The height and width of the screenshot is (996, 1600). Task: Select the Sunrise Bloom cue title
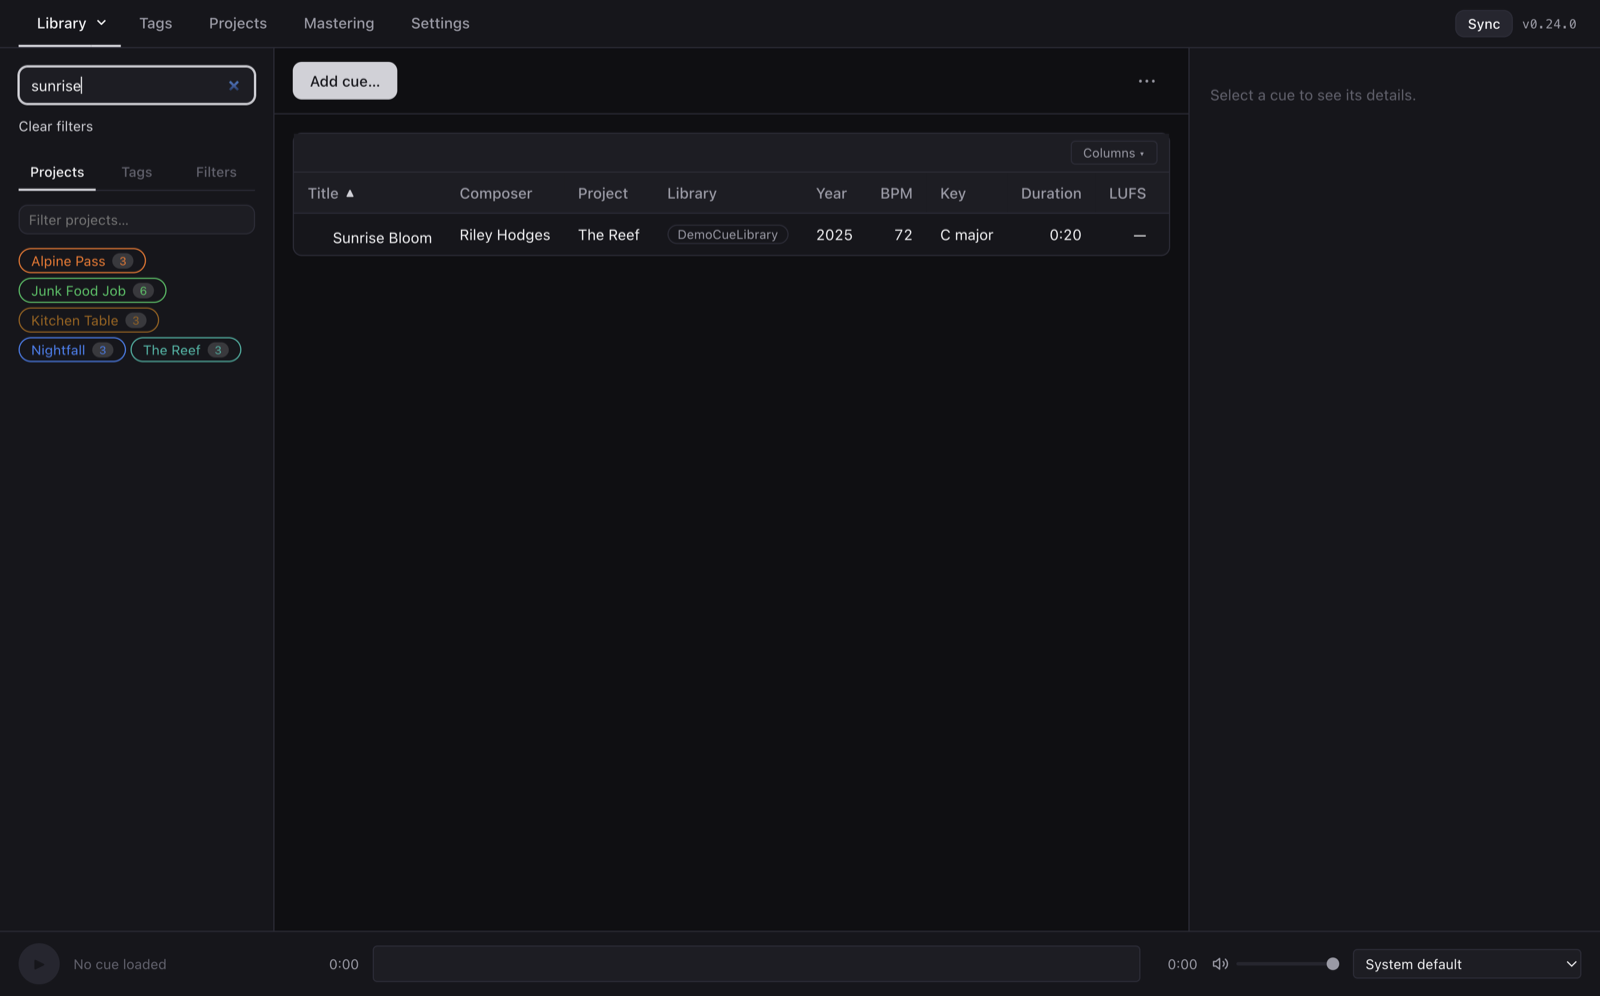382,238
